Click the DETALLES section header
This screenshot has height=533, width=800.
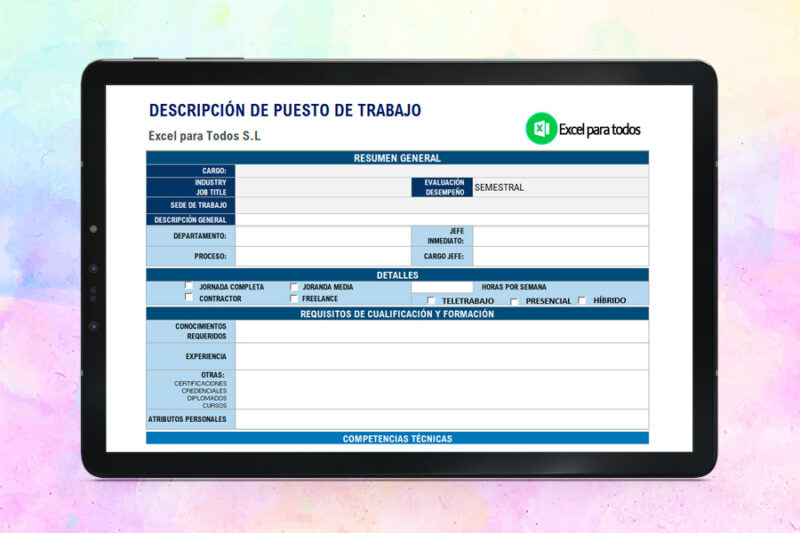[x=397, y=275]
